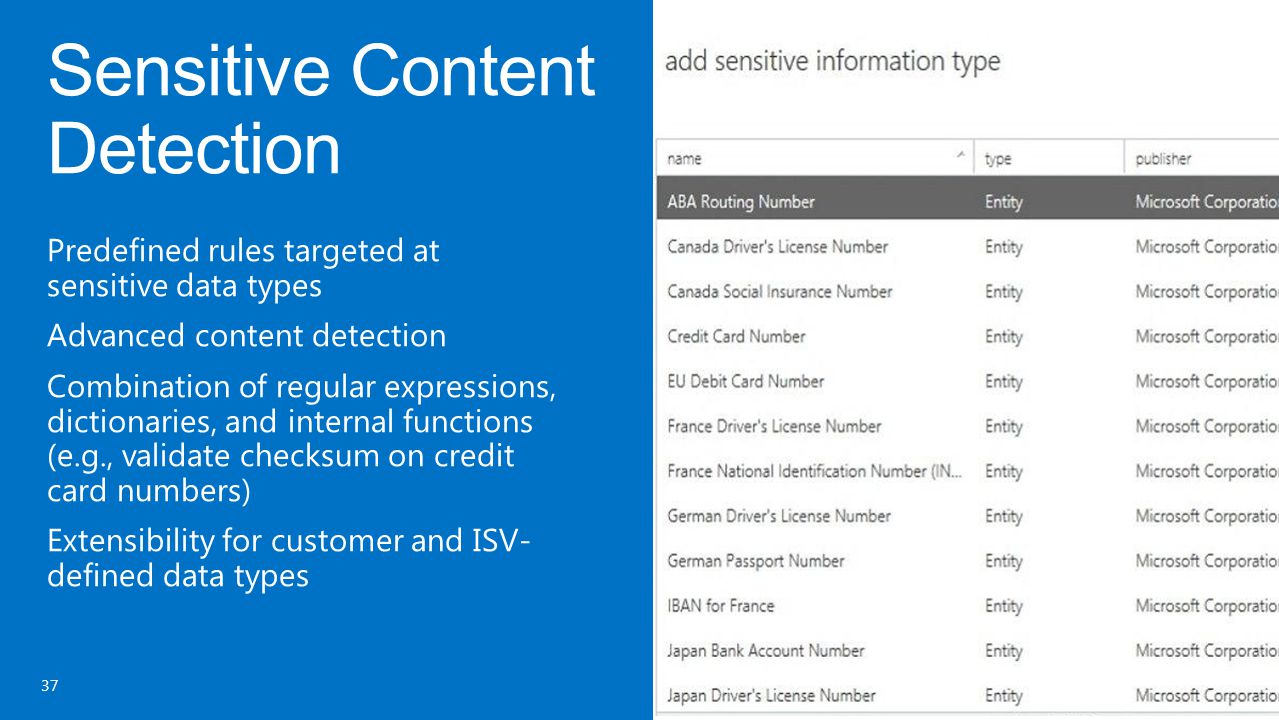
Task: Sort by the name column header
Action: click(x=815, y=158)
